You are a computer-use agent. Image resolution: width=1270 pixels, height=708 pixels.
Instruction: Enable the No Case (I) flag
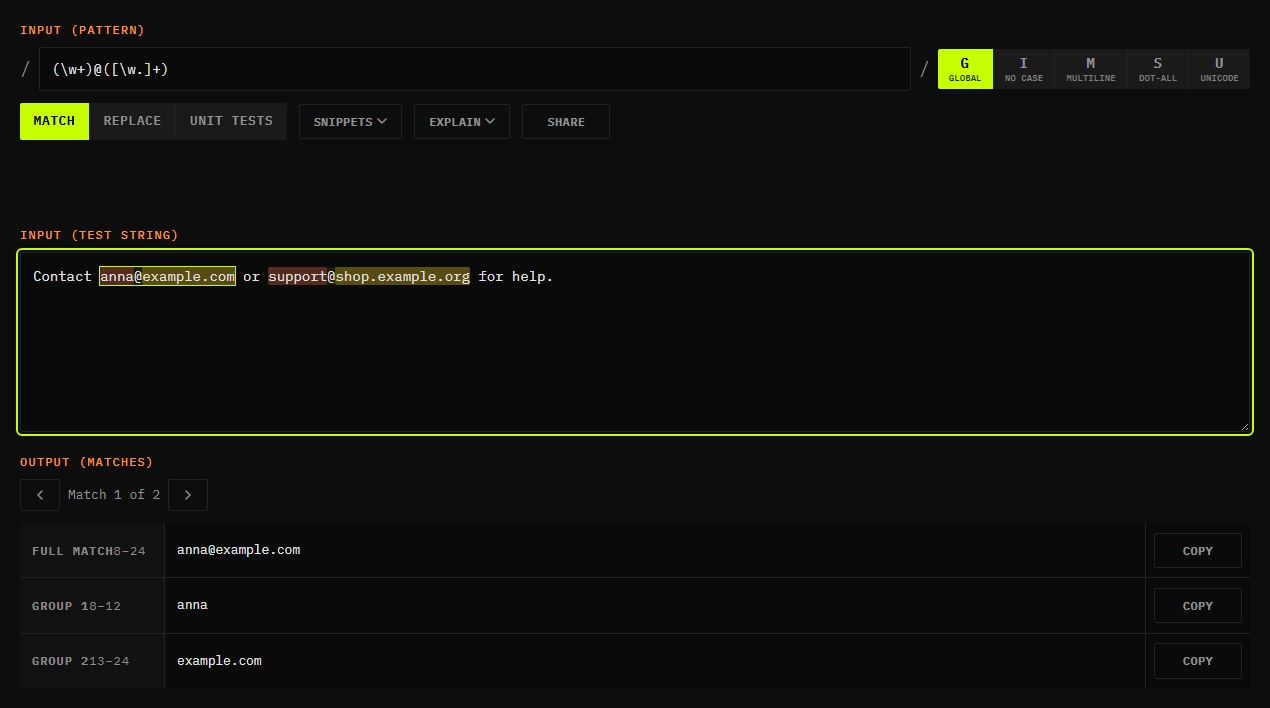pos(1023,69)
